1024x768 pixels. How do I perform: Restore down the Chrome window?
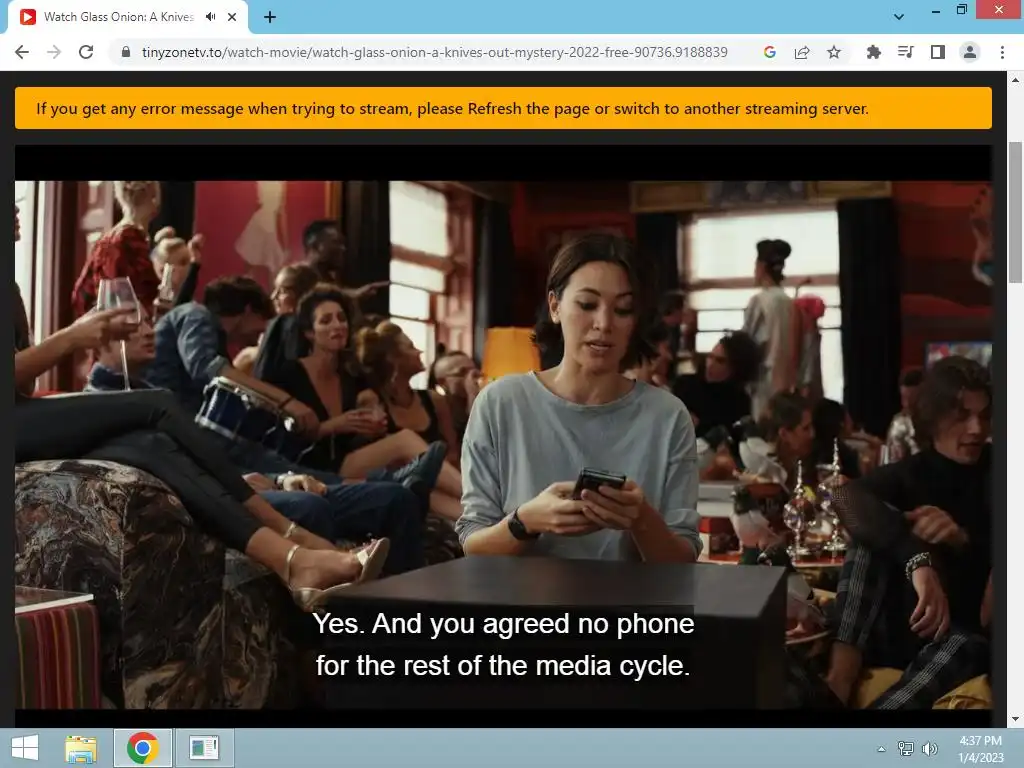961,10
